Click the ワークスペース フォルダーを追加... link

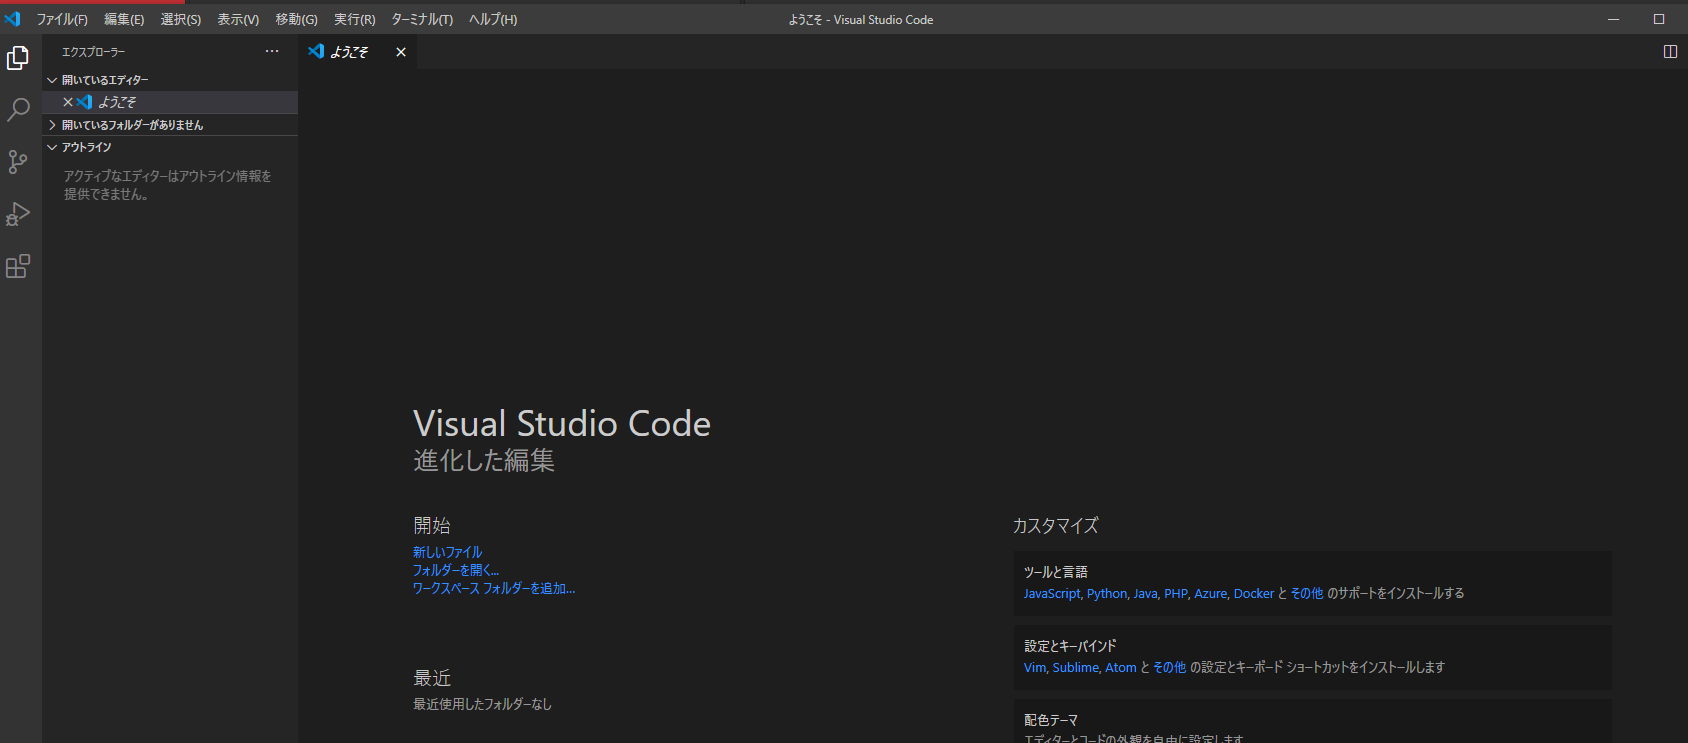click(494, 588)
